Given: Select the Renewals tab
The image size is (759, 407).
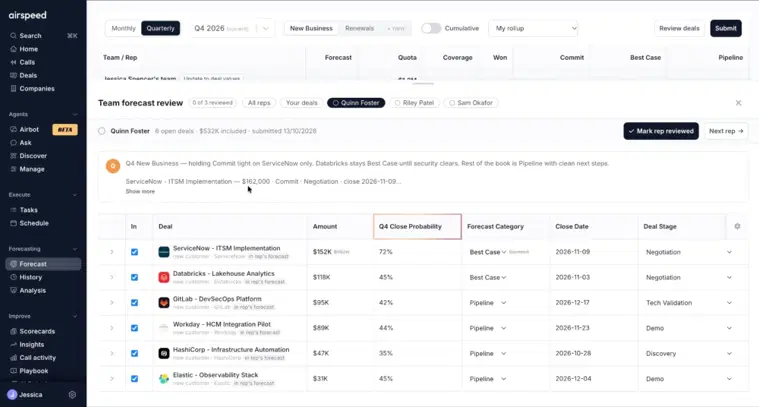Looking at the screenshot, I should tap(359, 28).
